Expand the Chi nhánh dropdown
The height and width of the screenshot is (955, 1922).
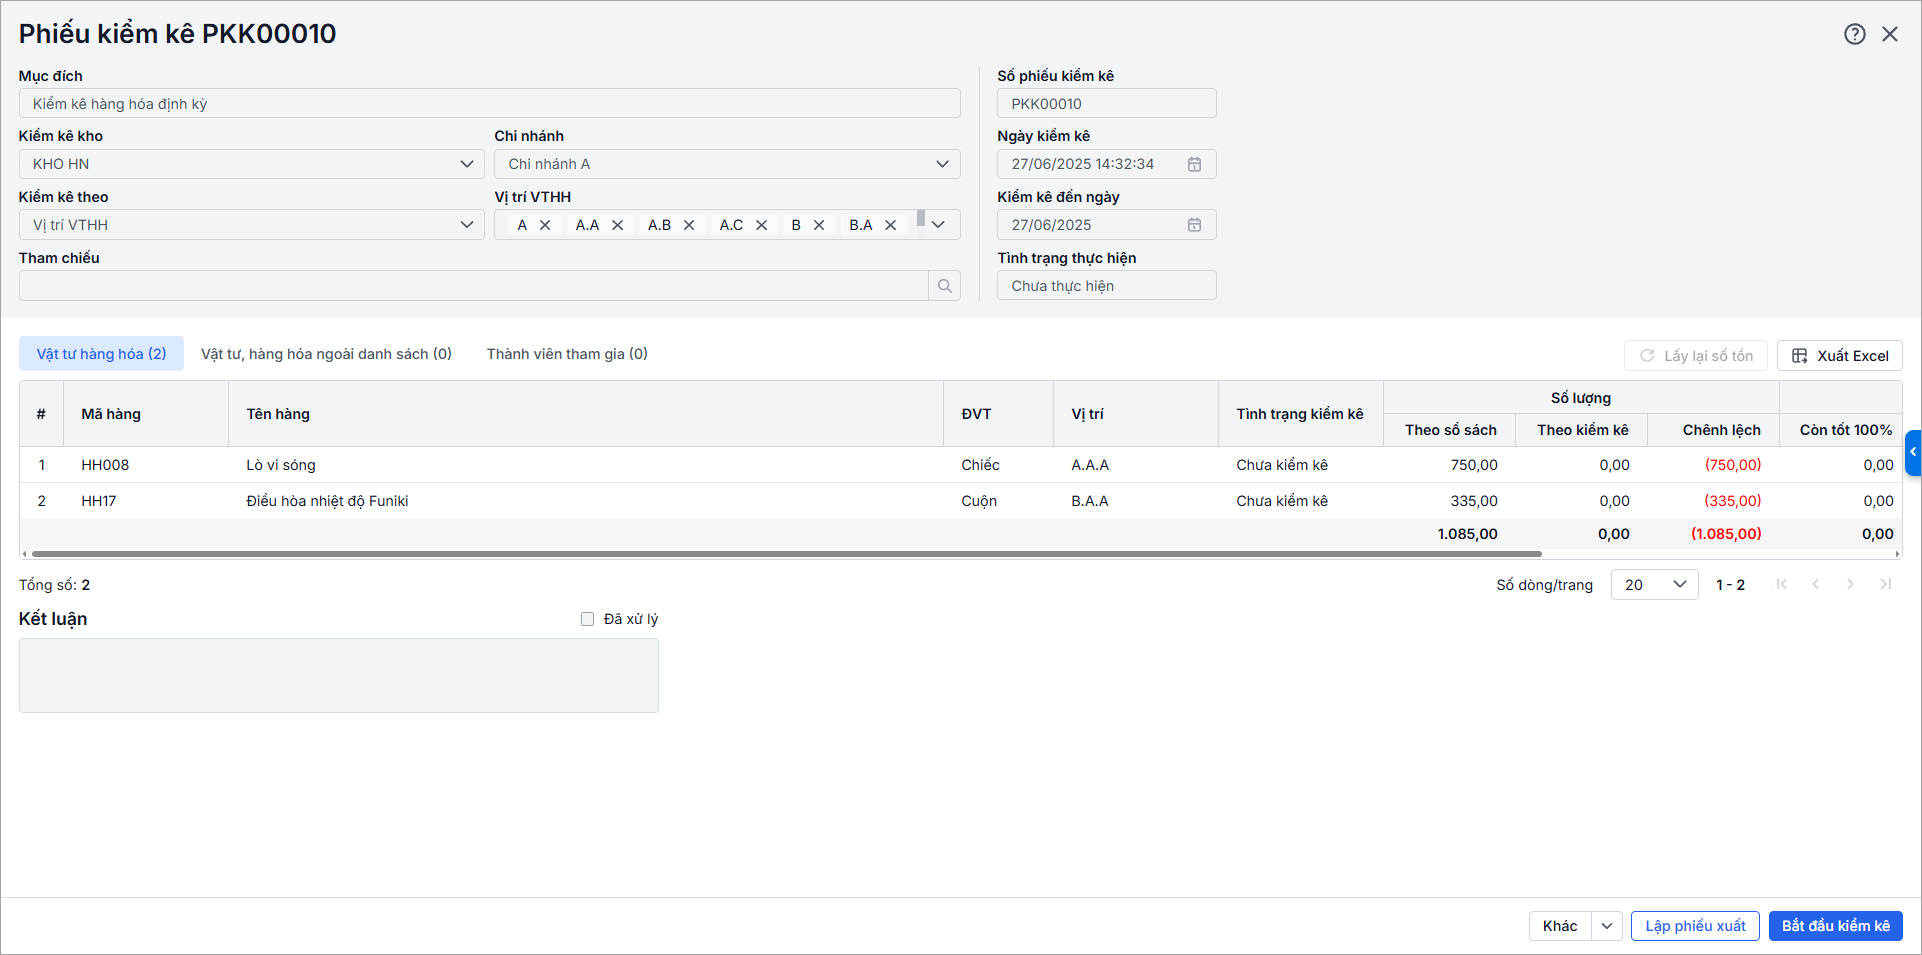(x=942, y=164)
